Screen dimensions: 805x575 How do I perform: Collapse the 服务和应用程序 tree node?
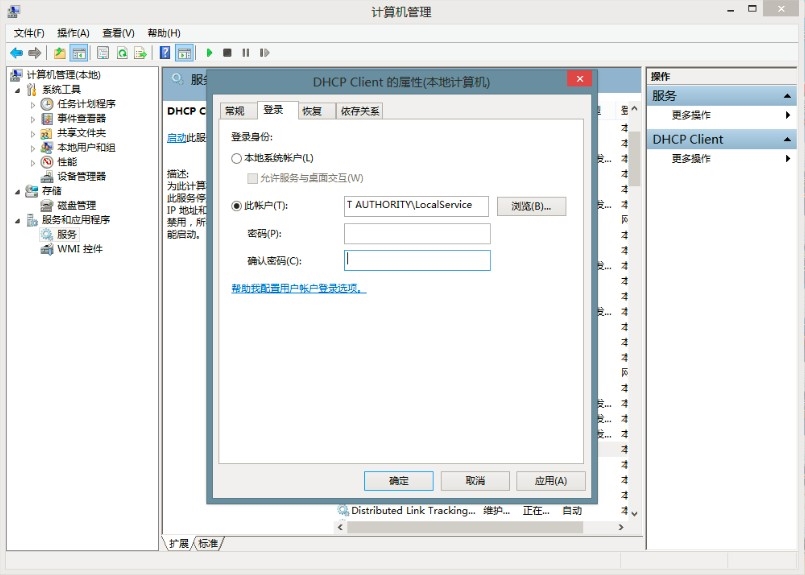pyautogui.click(x=17, y=220)
